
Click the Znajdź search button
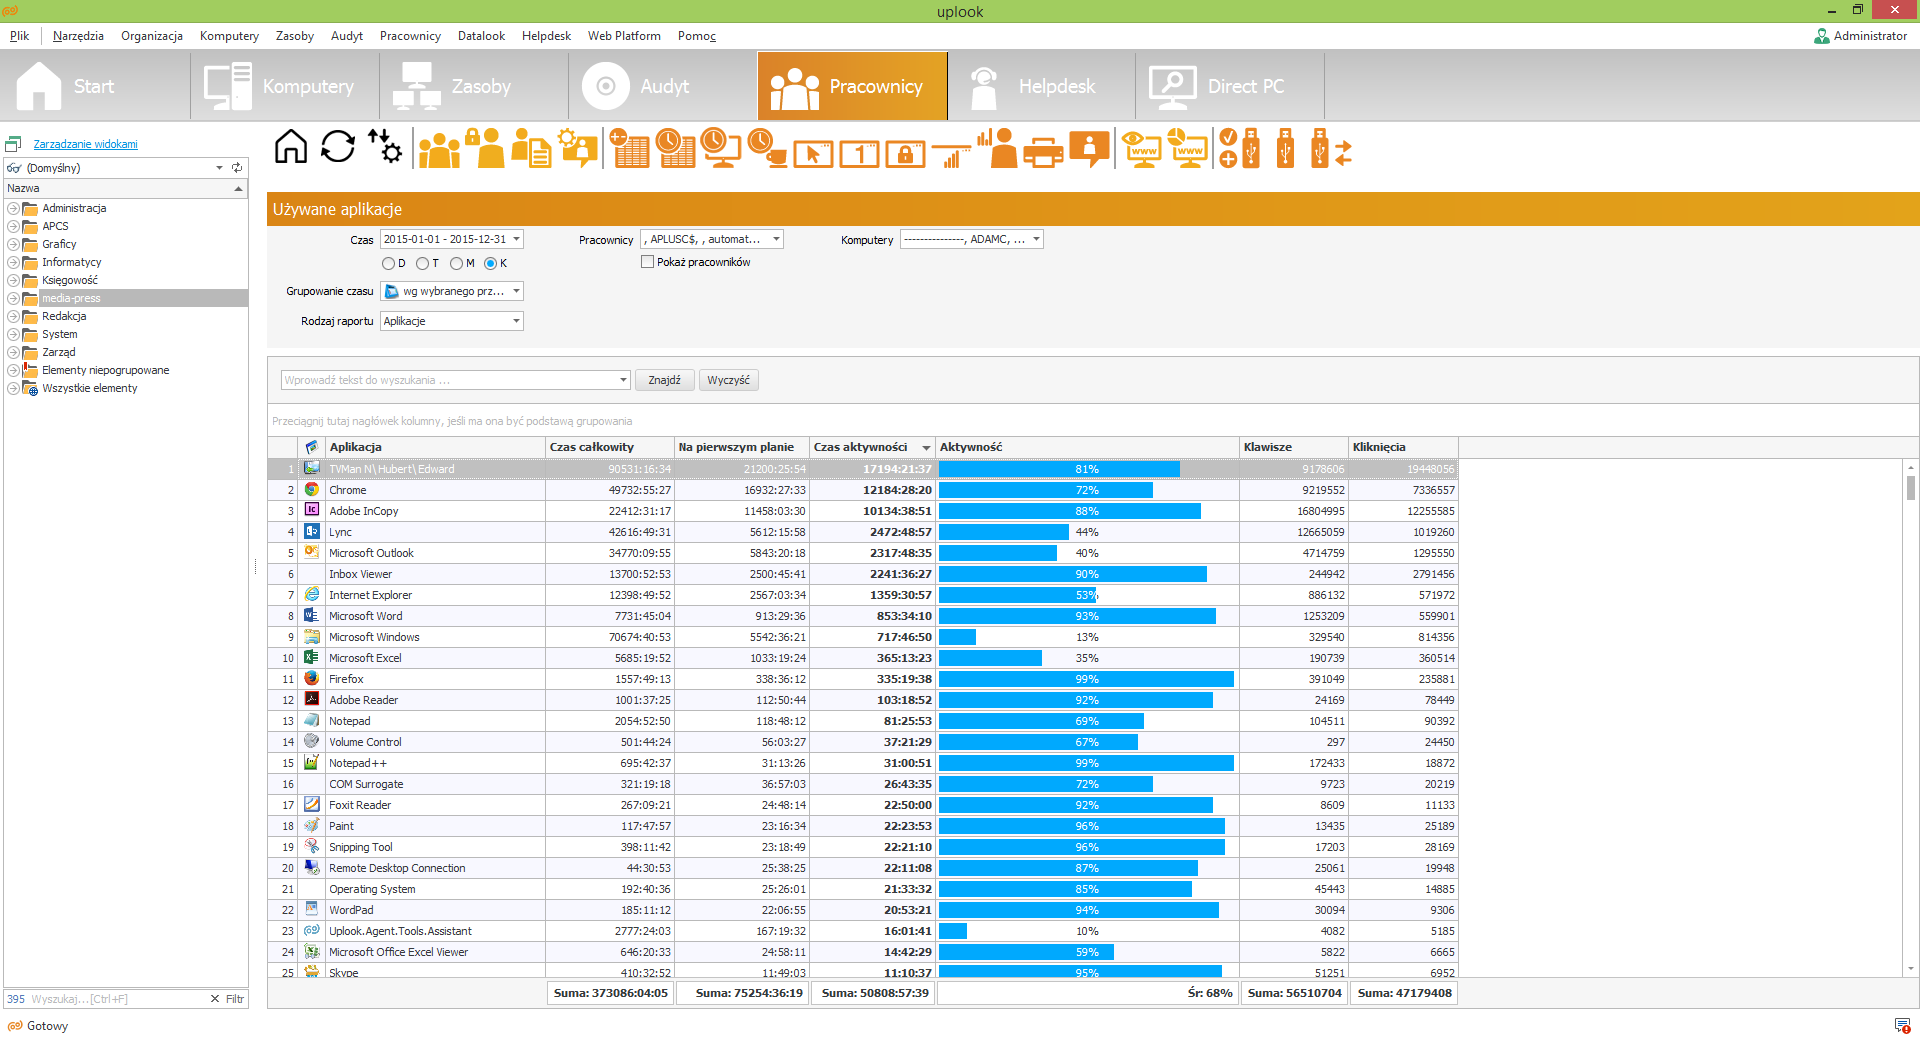[664, 380]
